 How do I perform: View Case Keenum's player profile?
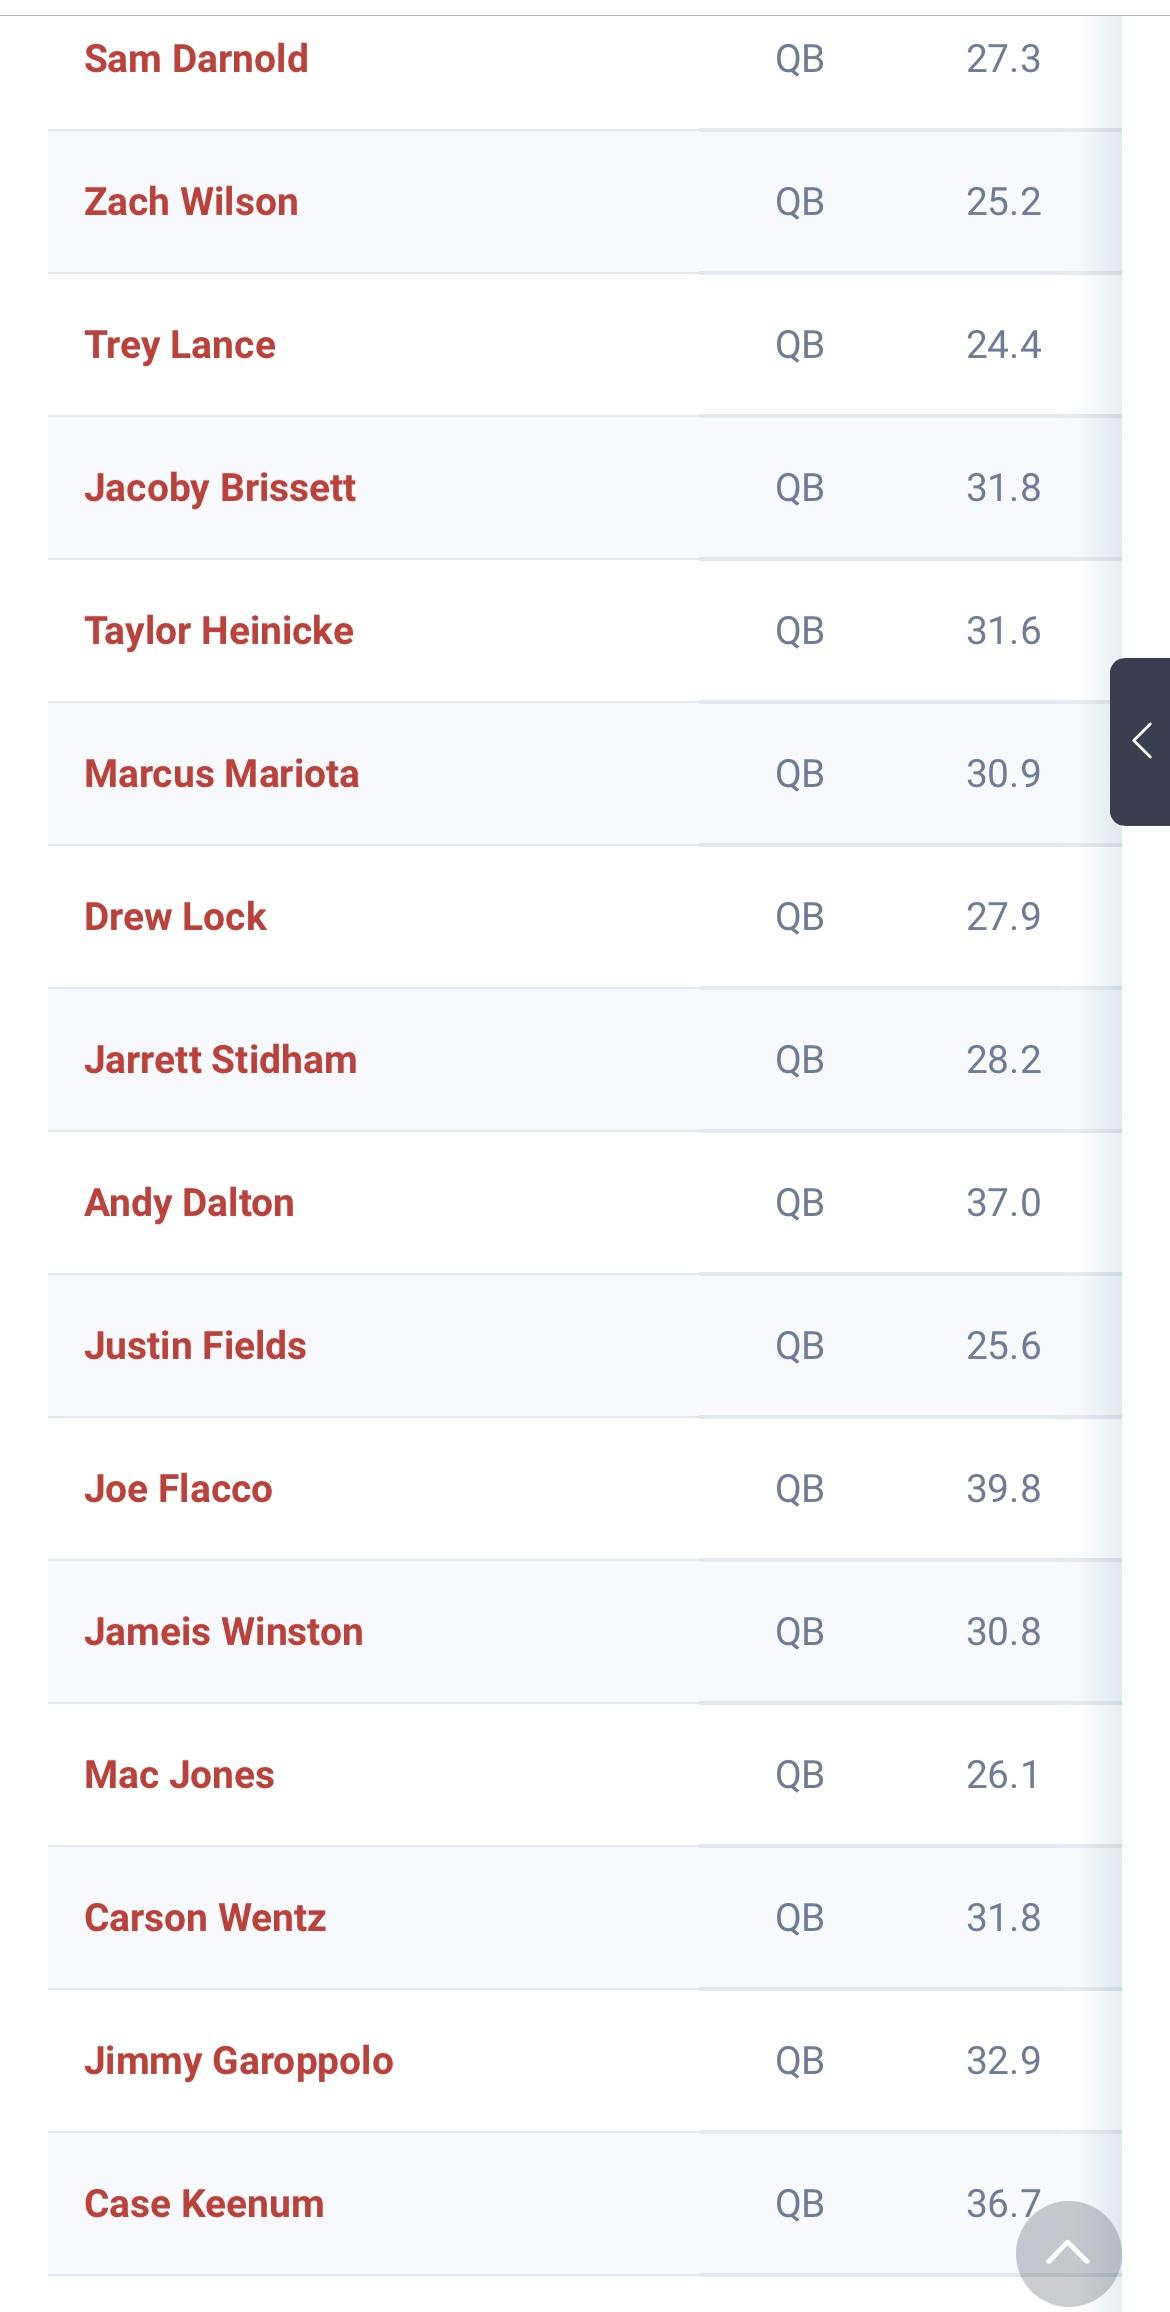pyautogui.click(x=204, y=2205)
